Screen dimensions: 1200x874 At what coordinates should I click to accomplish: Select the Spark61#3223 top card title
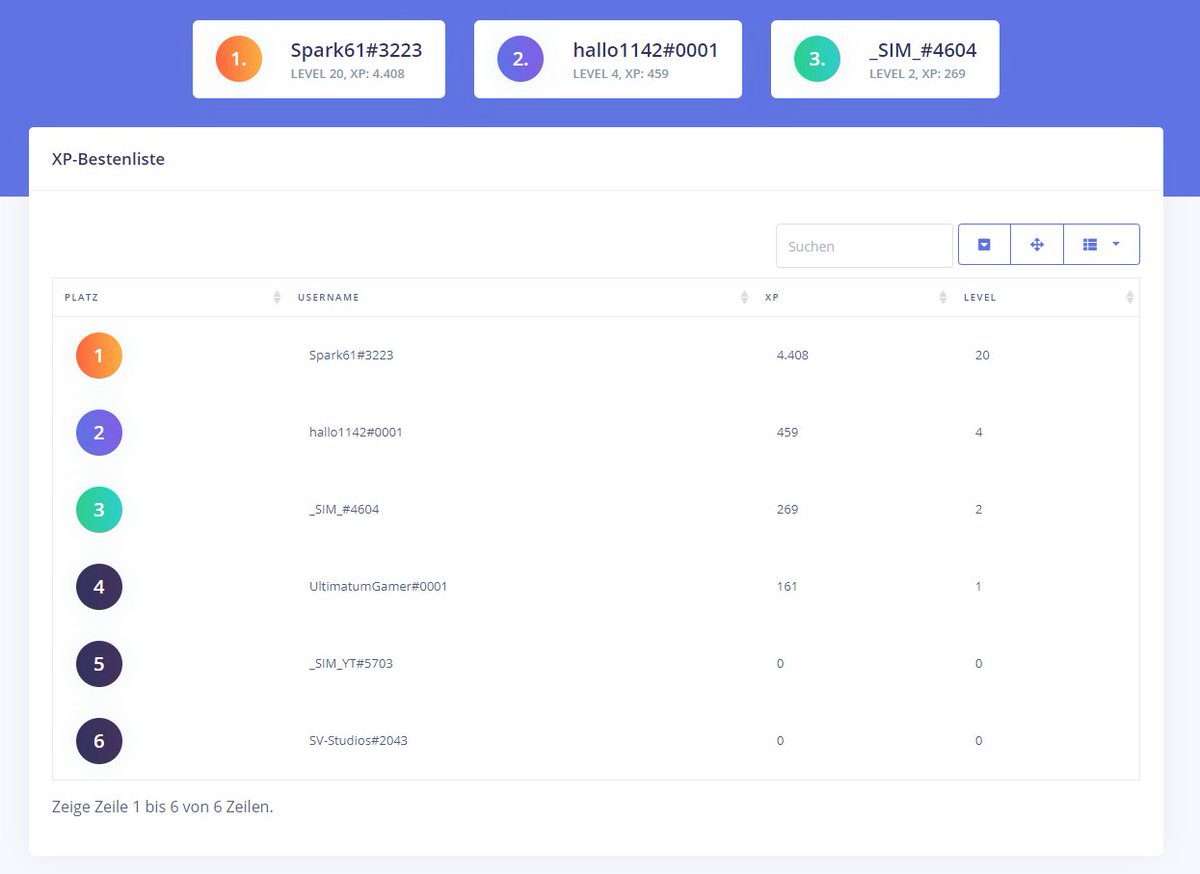(x=356, y=50)
